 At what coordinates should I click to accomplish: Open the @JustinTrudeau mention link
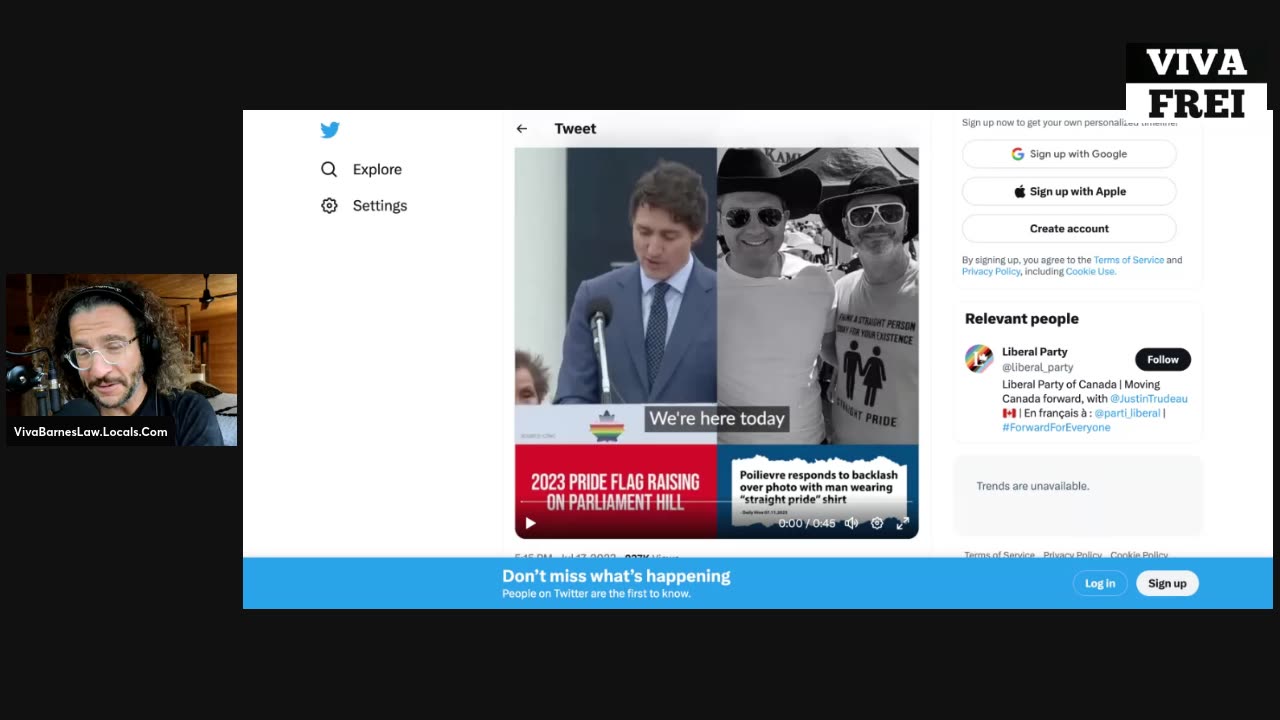tap(1149, 399)
